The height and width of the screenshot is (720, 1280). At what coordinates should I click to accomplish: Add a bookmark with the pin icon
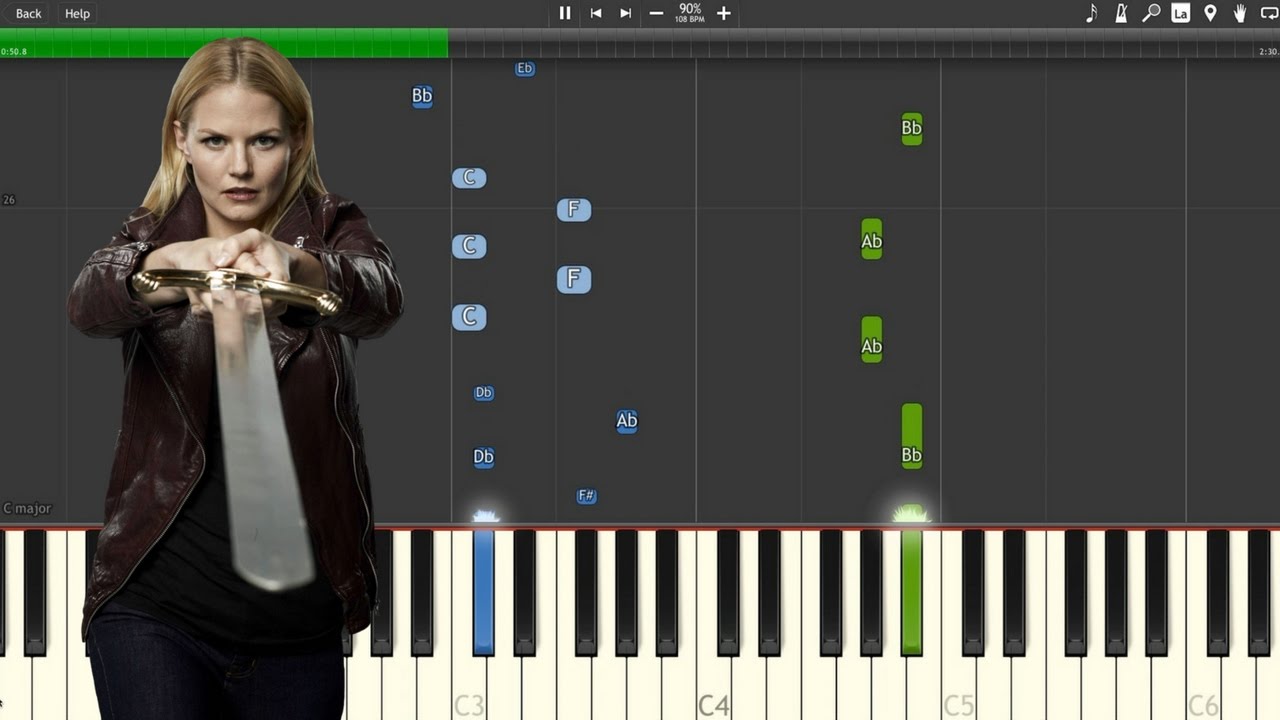[x=1210, y=13]
